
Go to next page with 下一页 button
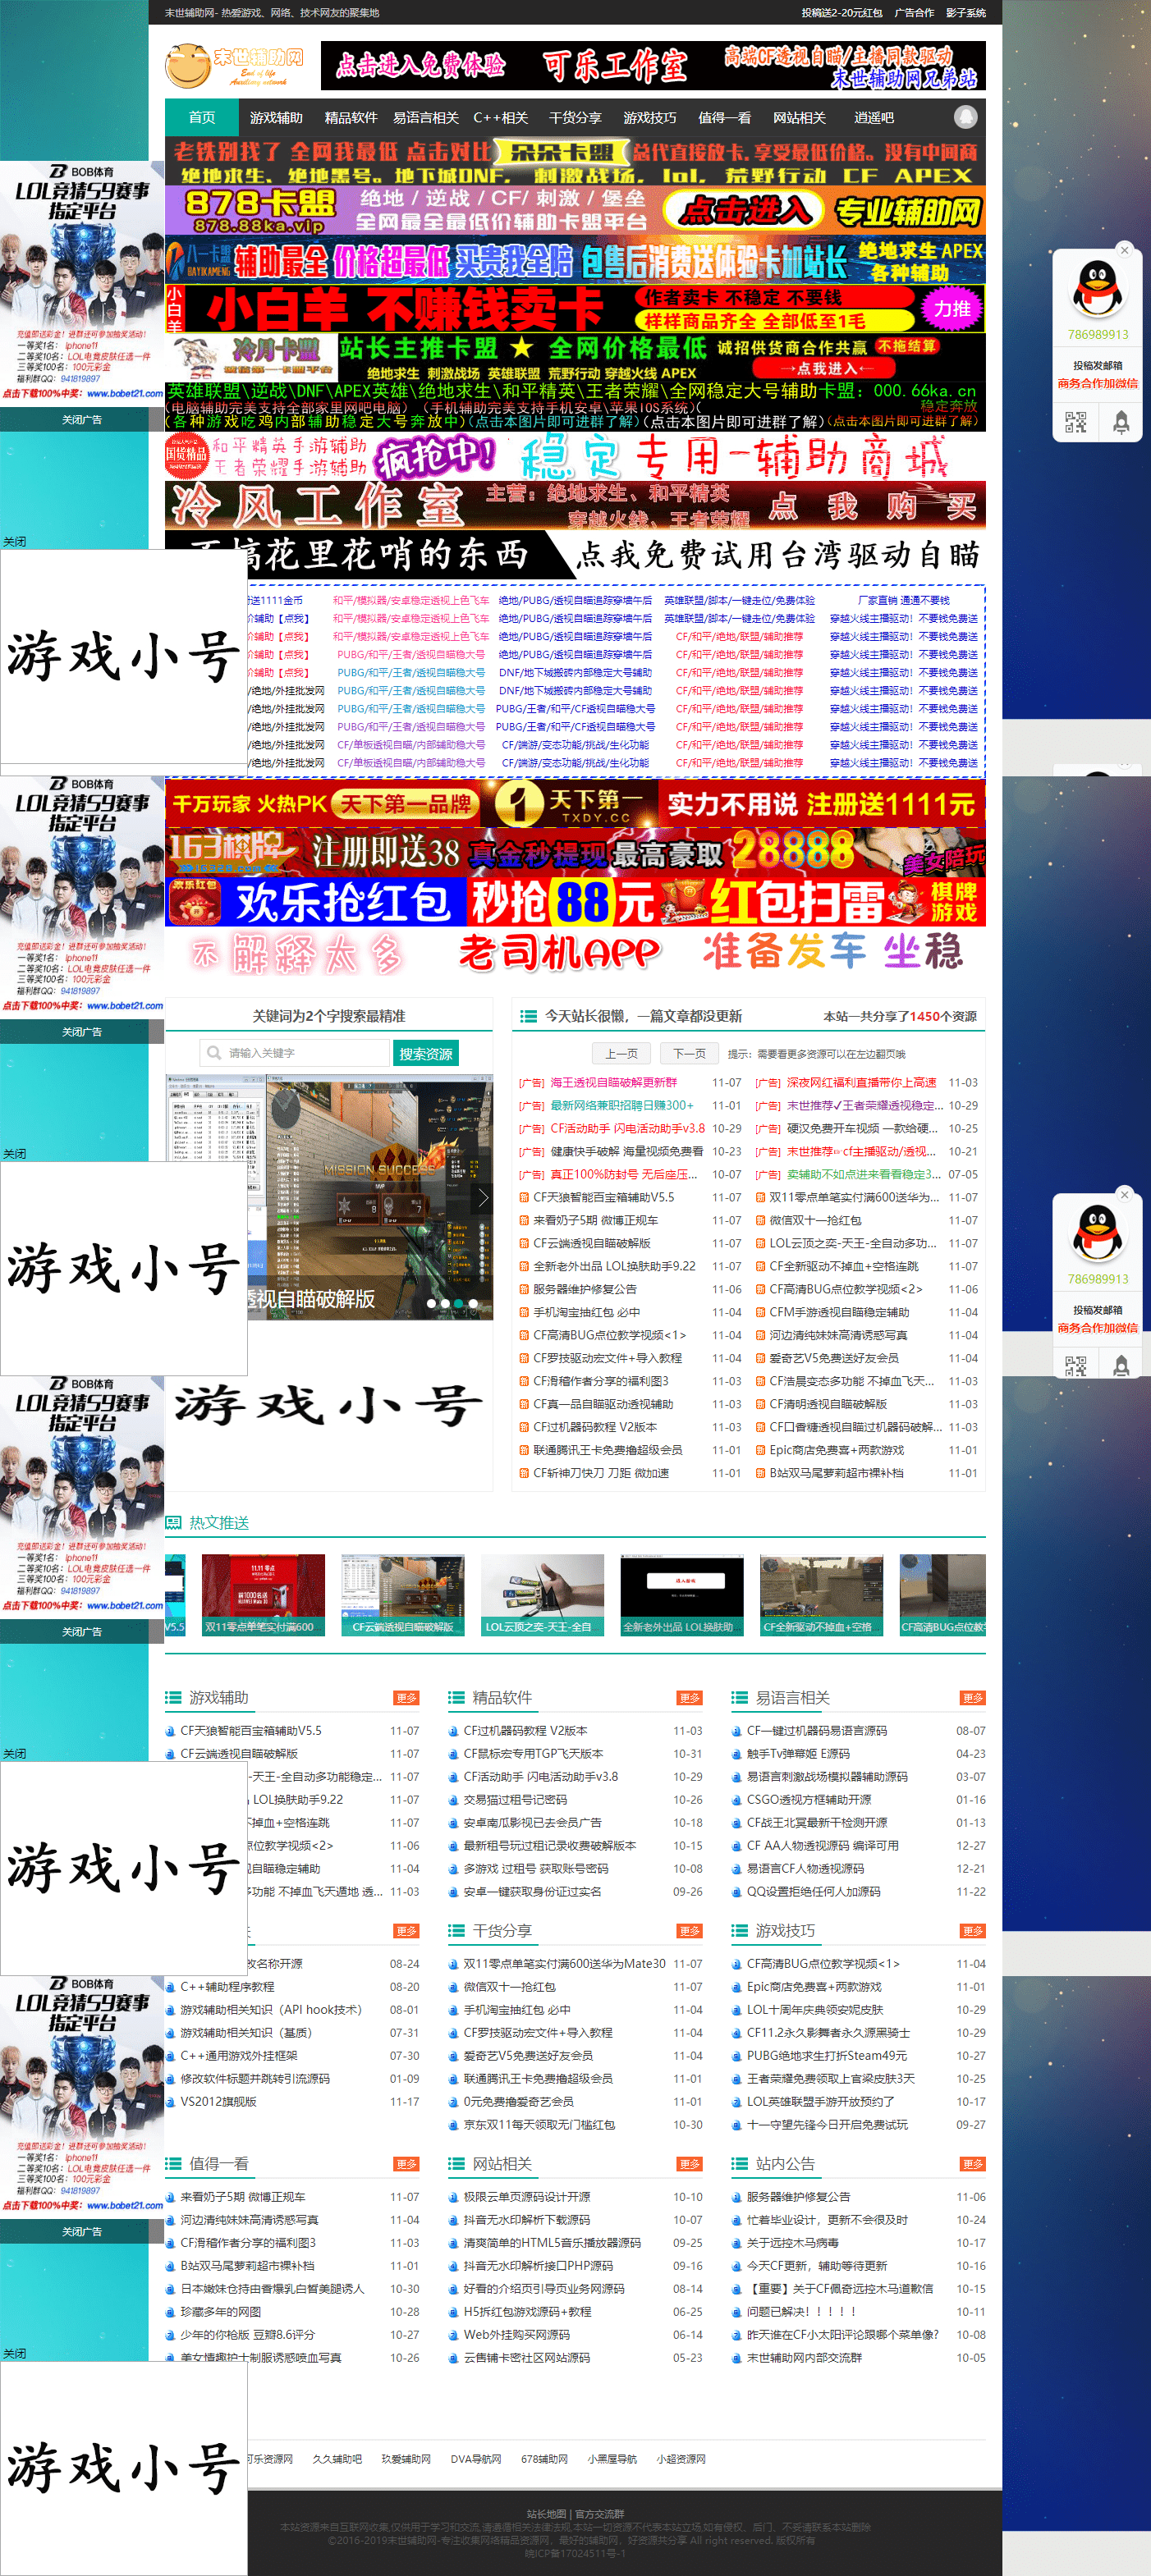pos(689,1053)
